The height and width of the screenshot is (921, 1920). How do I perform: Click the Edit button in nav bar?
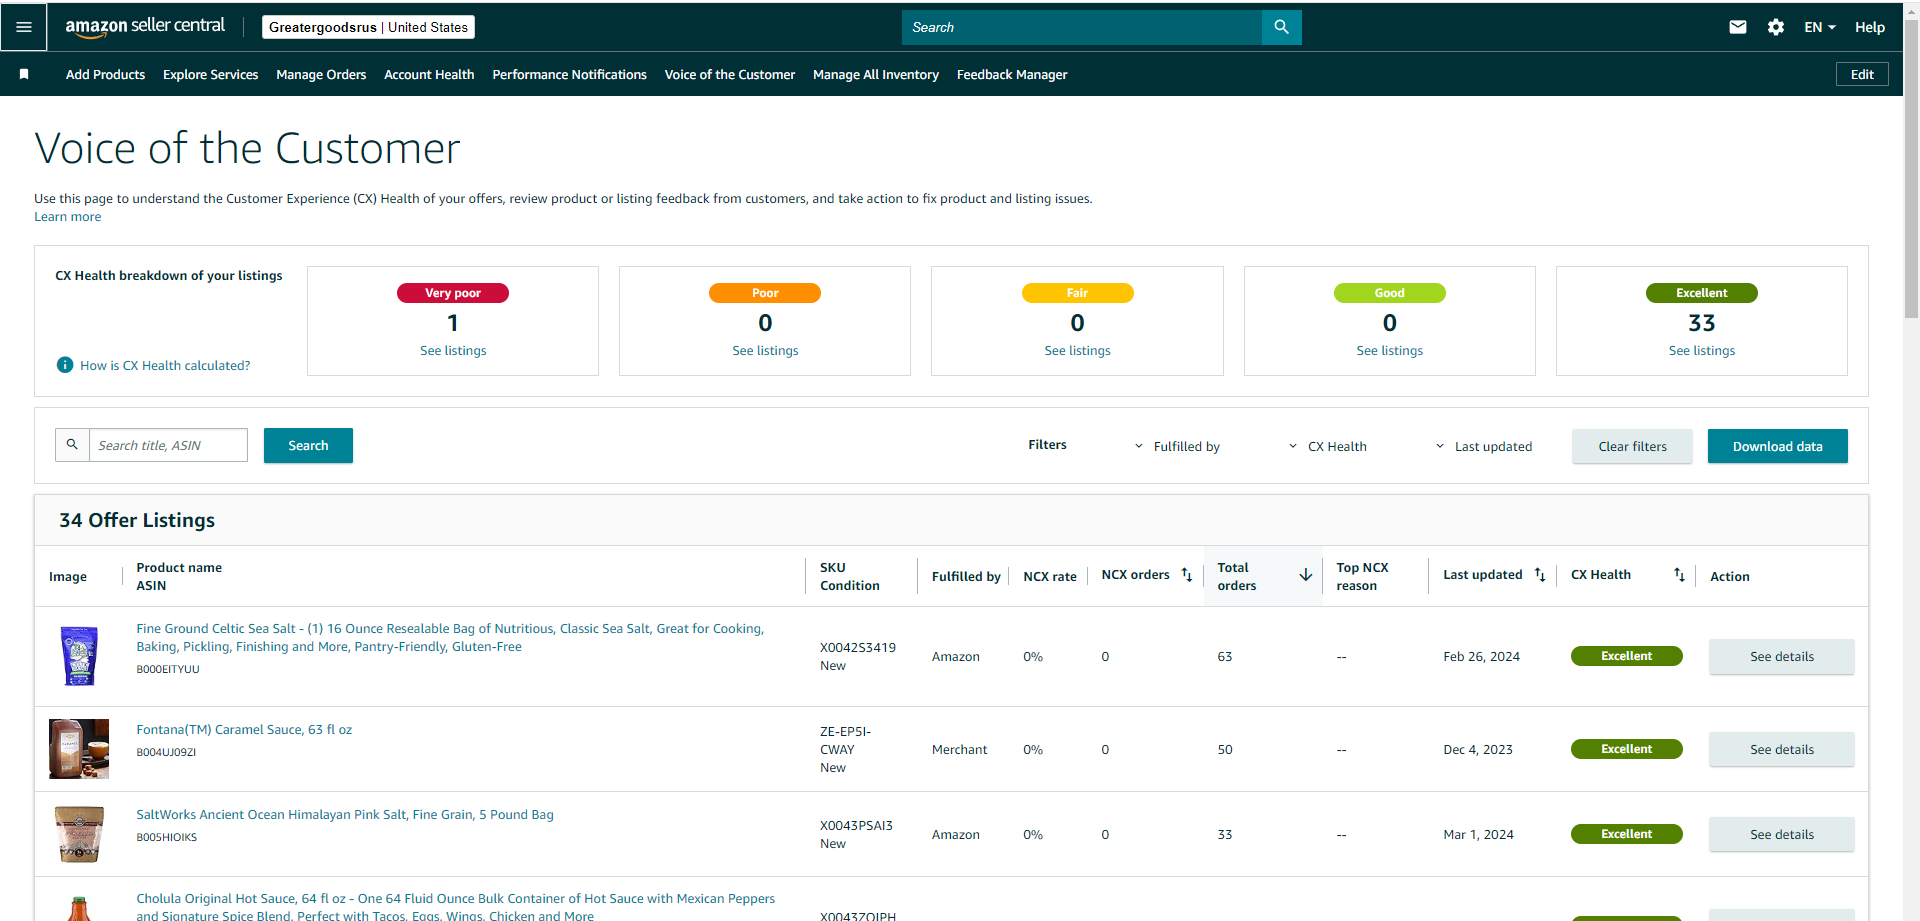[x=1862, y=74]
